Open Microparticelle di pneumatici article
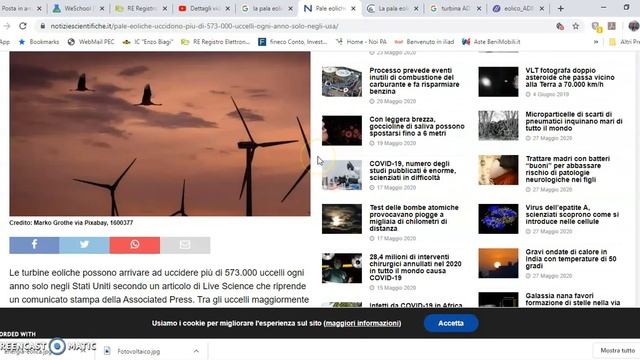640x360 pixels. [x=574, y=121]
